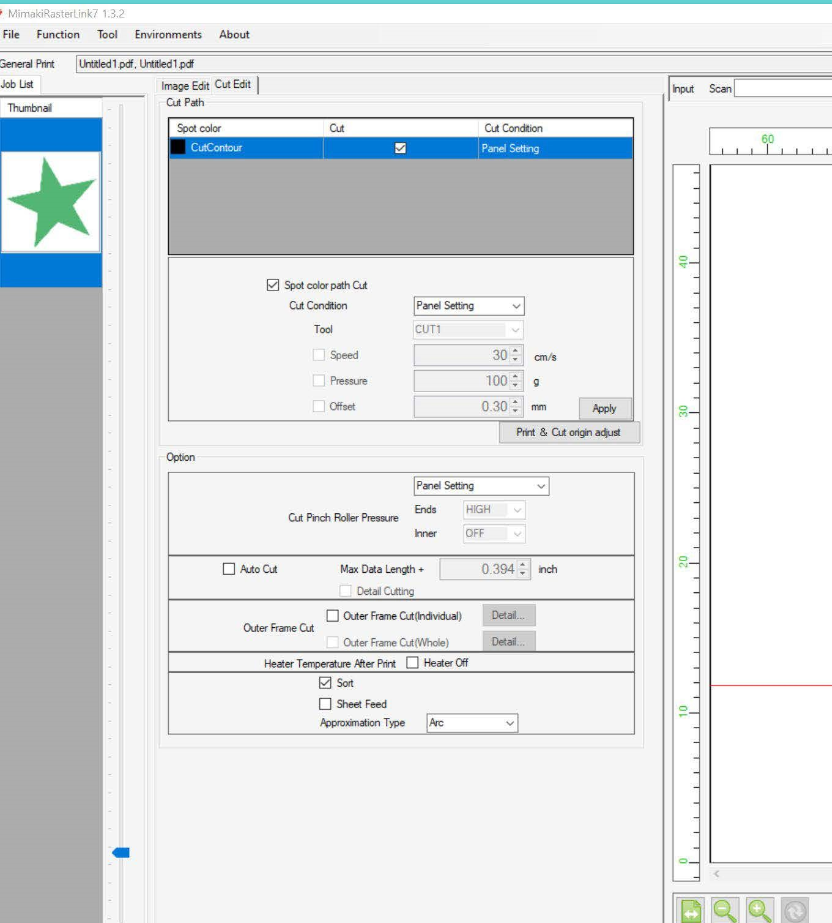832x923 pixels.
Task: Check the Auto Cut option
Action: pos(229,569)
